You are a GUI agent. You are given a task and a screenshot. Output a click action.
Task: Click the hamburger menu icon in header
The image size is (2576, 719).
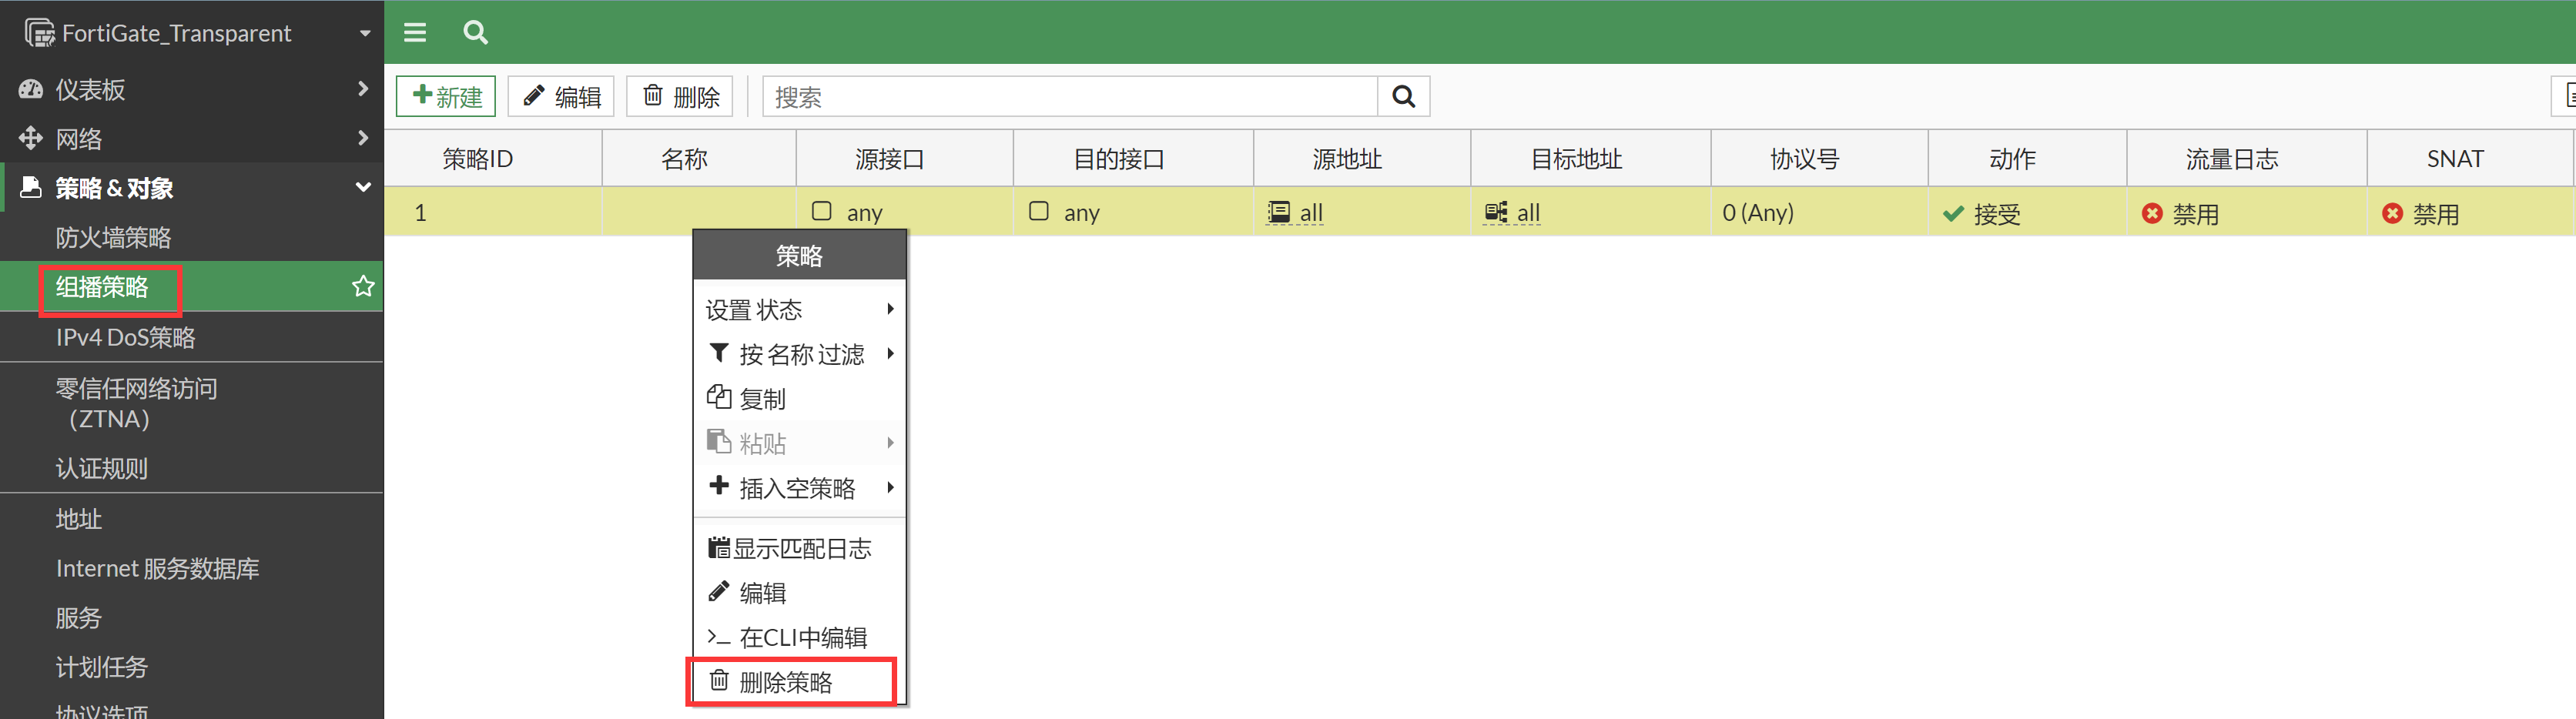414,33
